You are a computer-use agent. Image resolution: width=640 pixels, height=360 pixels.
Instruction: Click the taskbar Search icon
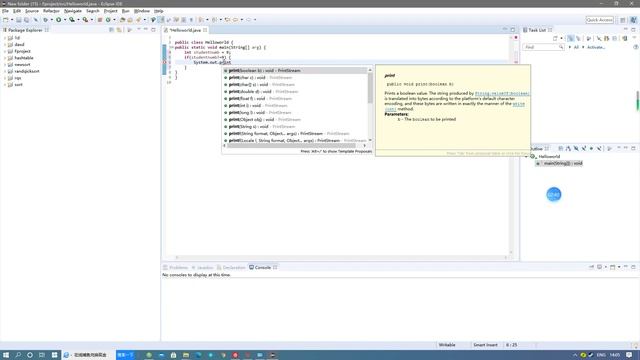(x=18, y=355)
